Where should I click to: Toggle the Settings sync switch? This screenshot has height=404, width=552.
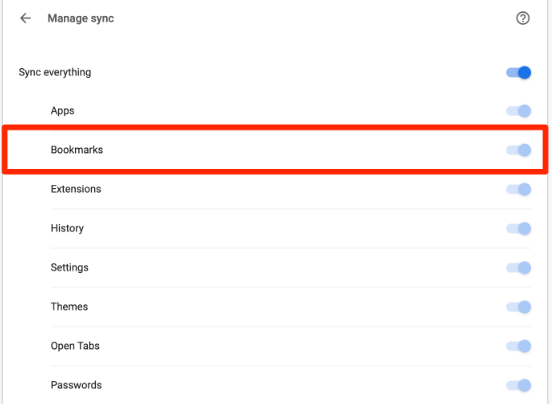(519, 268)
